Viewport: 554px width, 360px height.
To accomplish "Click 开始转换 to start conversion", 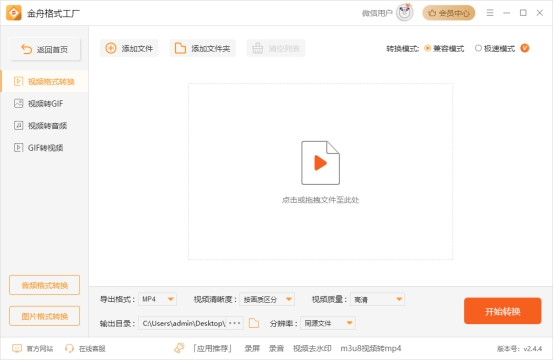I will click(x=502, y=311).
